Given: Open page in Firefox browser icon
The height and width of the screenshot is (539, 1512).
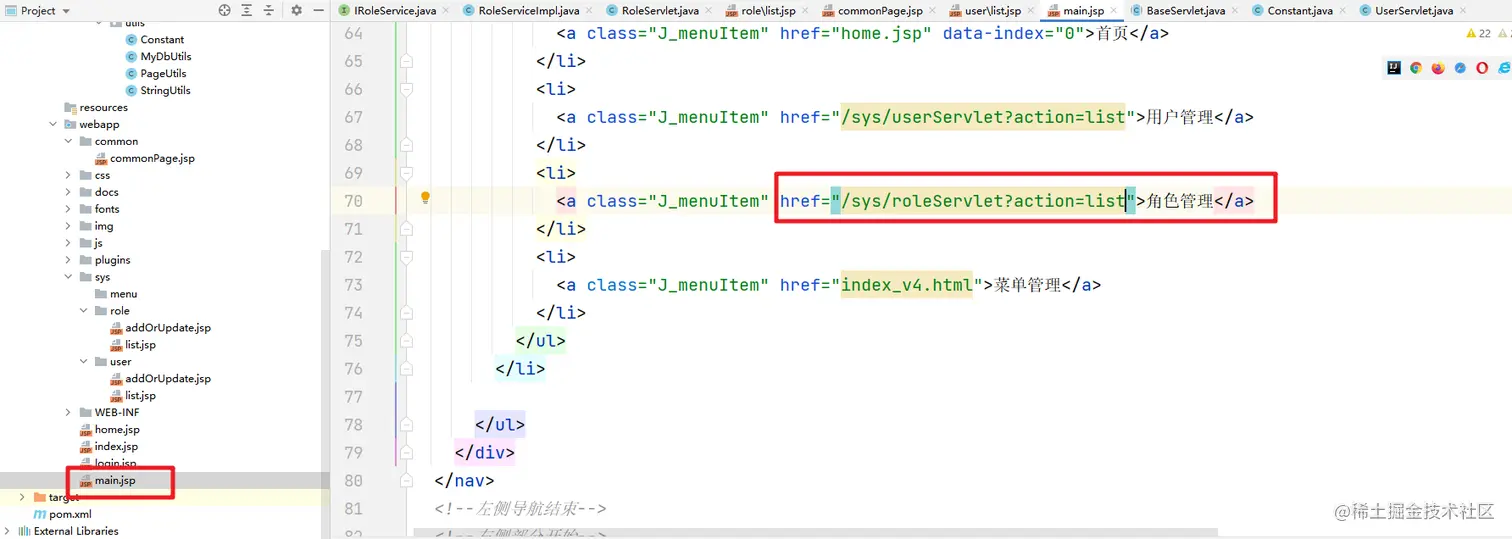Looking at the screenshot, I should click(1438, 68).
